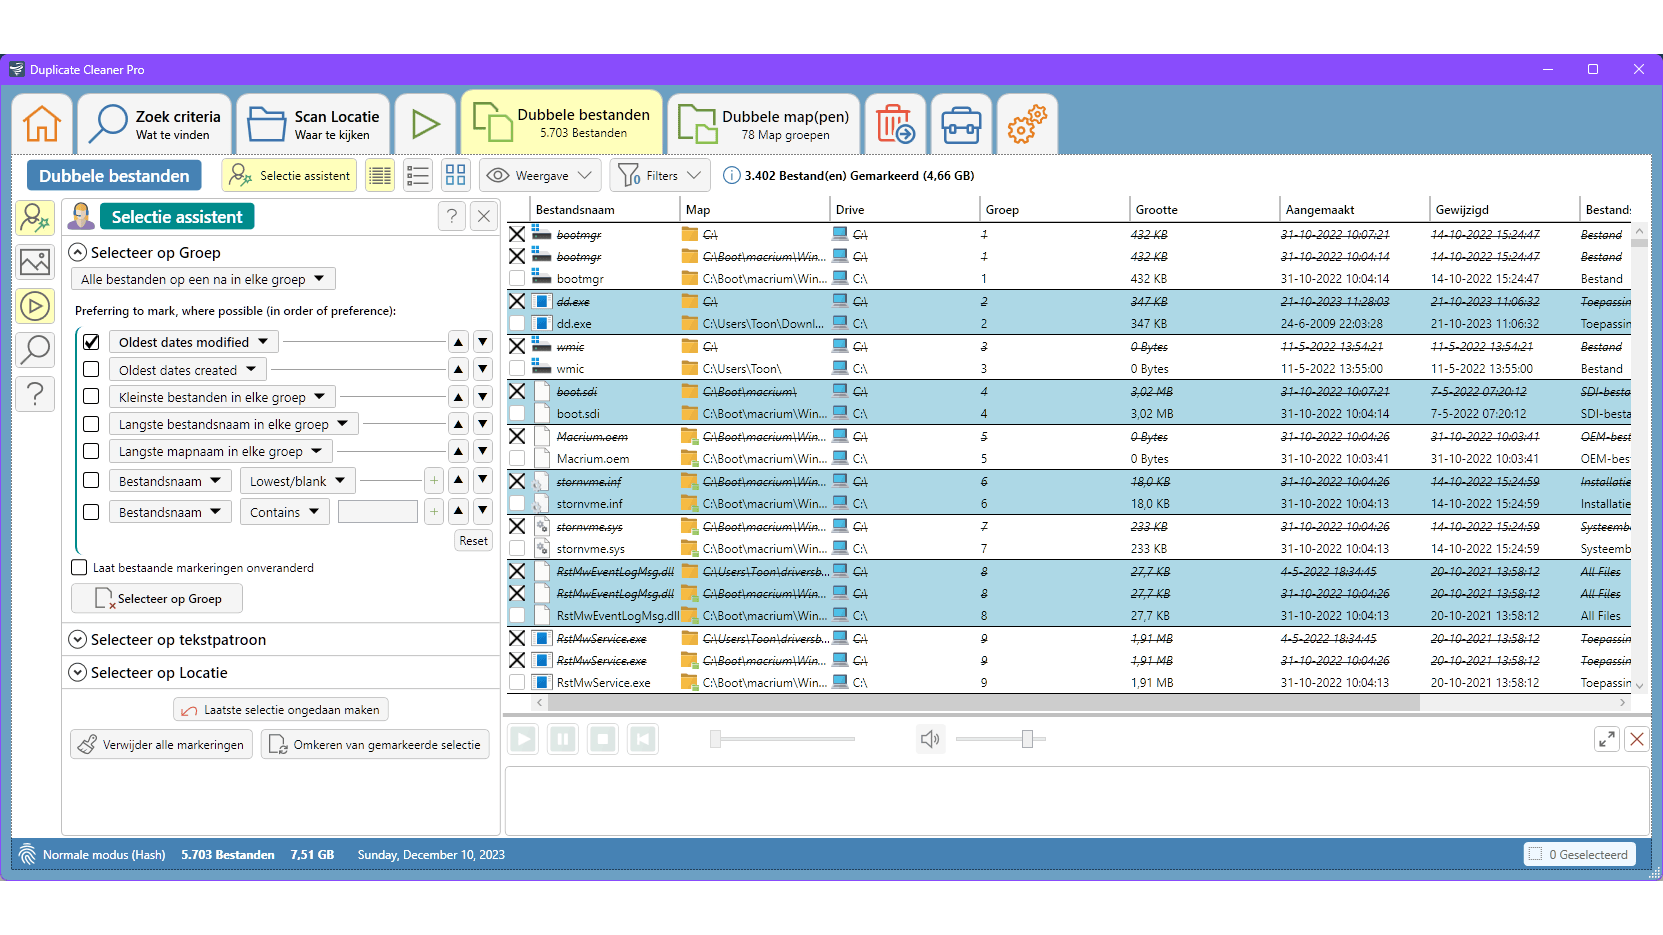
Task: Open the Contains dropdown
Action: [x=284, y=512]
